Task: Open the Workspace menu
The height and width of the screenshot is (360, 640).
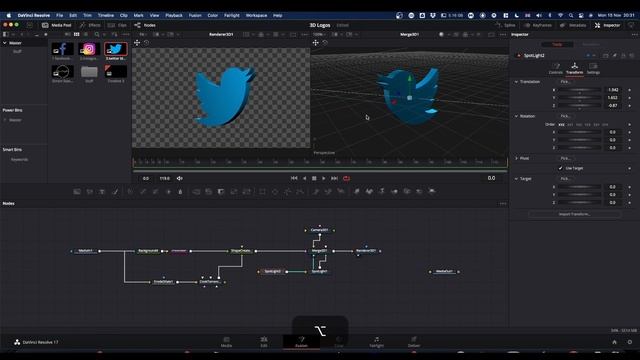Action: coord(256,16)
